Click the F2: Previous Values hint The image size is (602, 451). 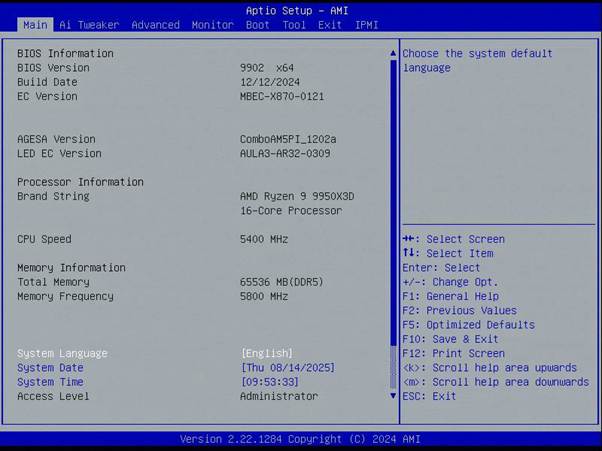click(460, 311)
